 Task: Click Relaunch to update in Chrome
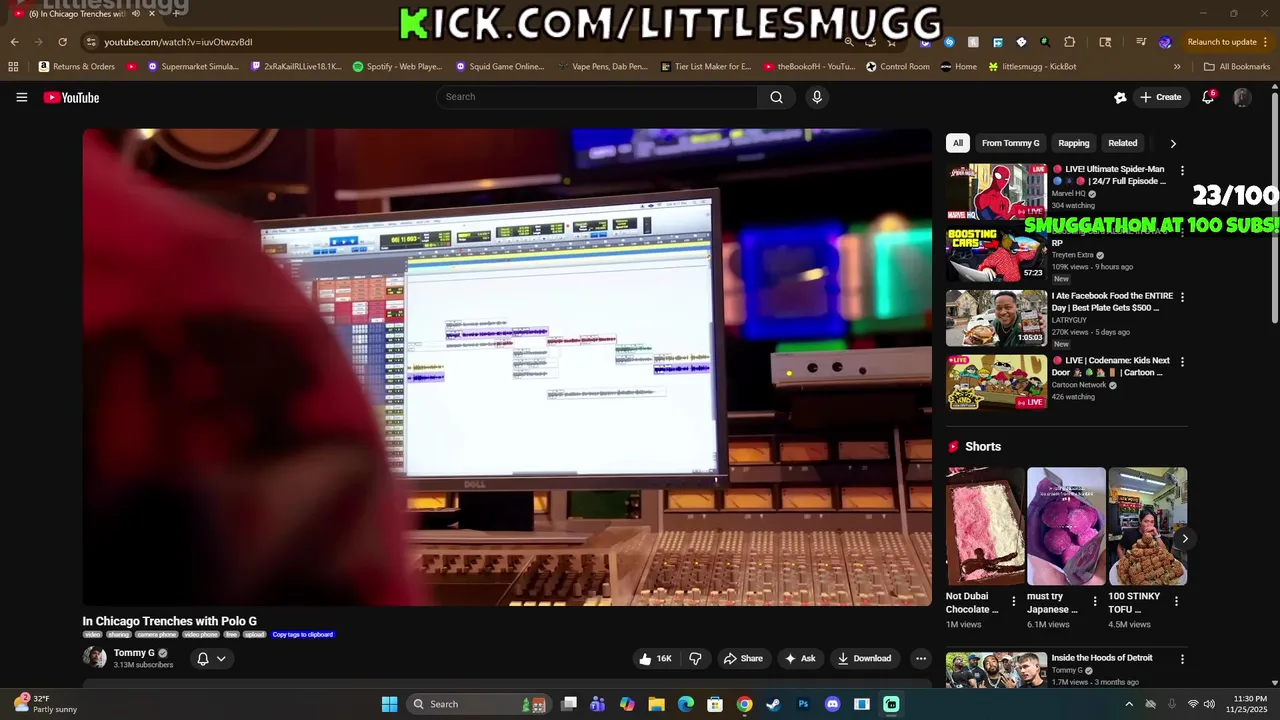click(x=1222, y=42)
